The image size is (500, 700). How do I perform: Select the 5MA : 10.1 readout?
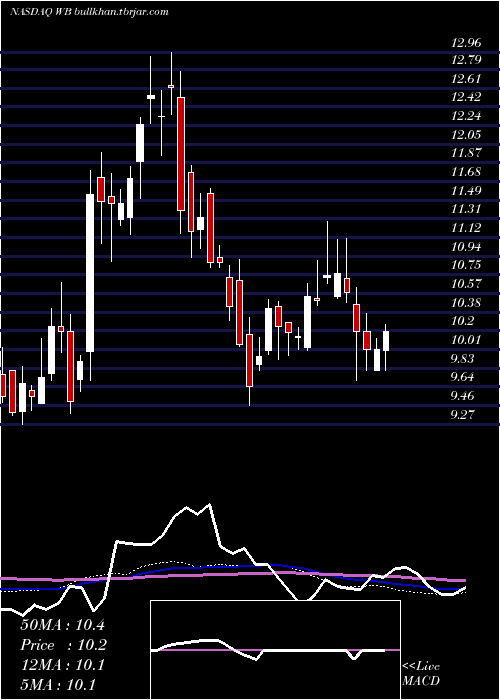click(58, 685)
